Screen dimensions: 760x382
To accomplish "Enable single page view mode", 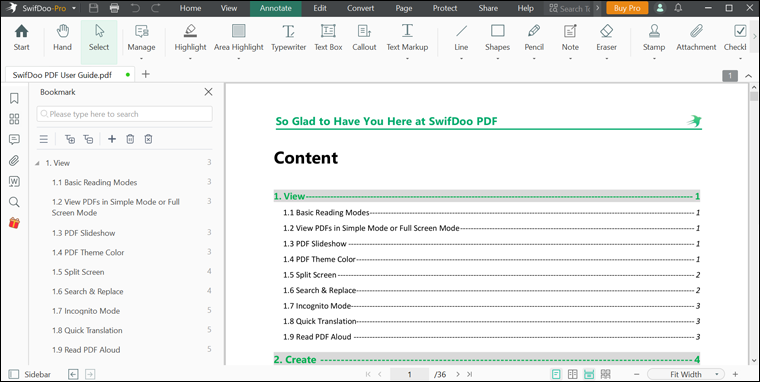I will coord(556,374).
